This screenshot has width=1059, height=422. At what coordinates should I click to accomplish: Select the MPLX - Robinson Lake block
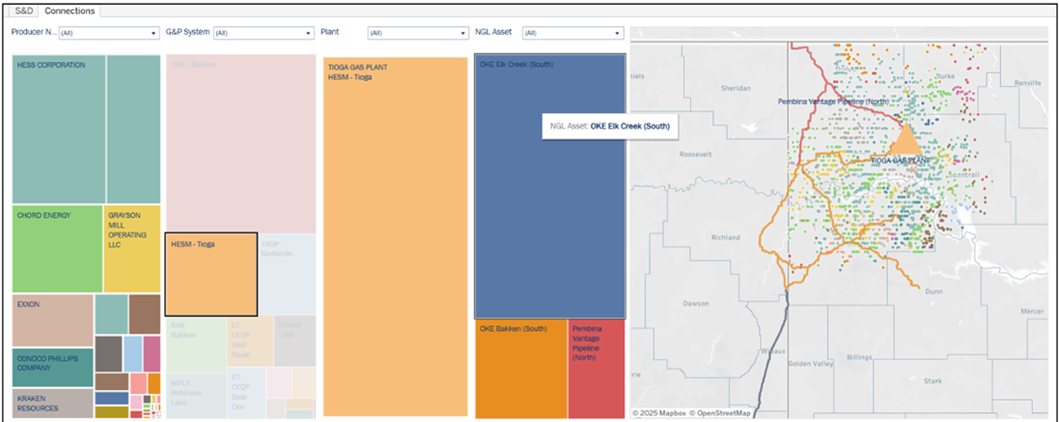[x=196, y=395]
